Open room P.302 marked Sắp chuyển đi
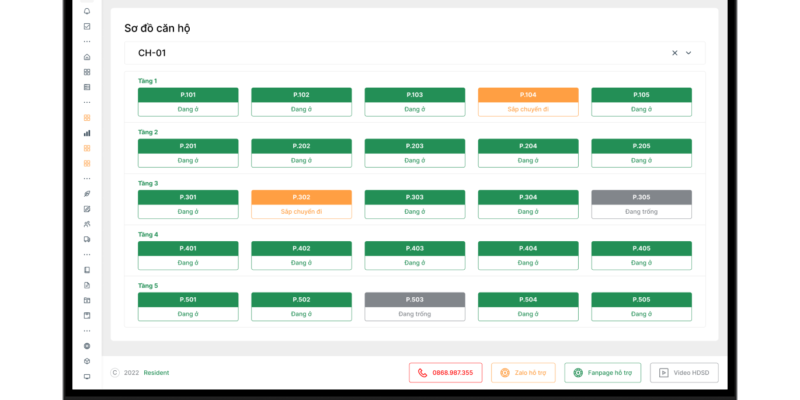Viewport: 800px width, 400px height. 301,204
